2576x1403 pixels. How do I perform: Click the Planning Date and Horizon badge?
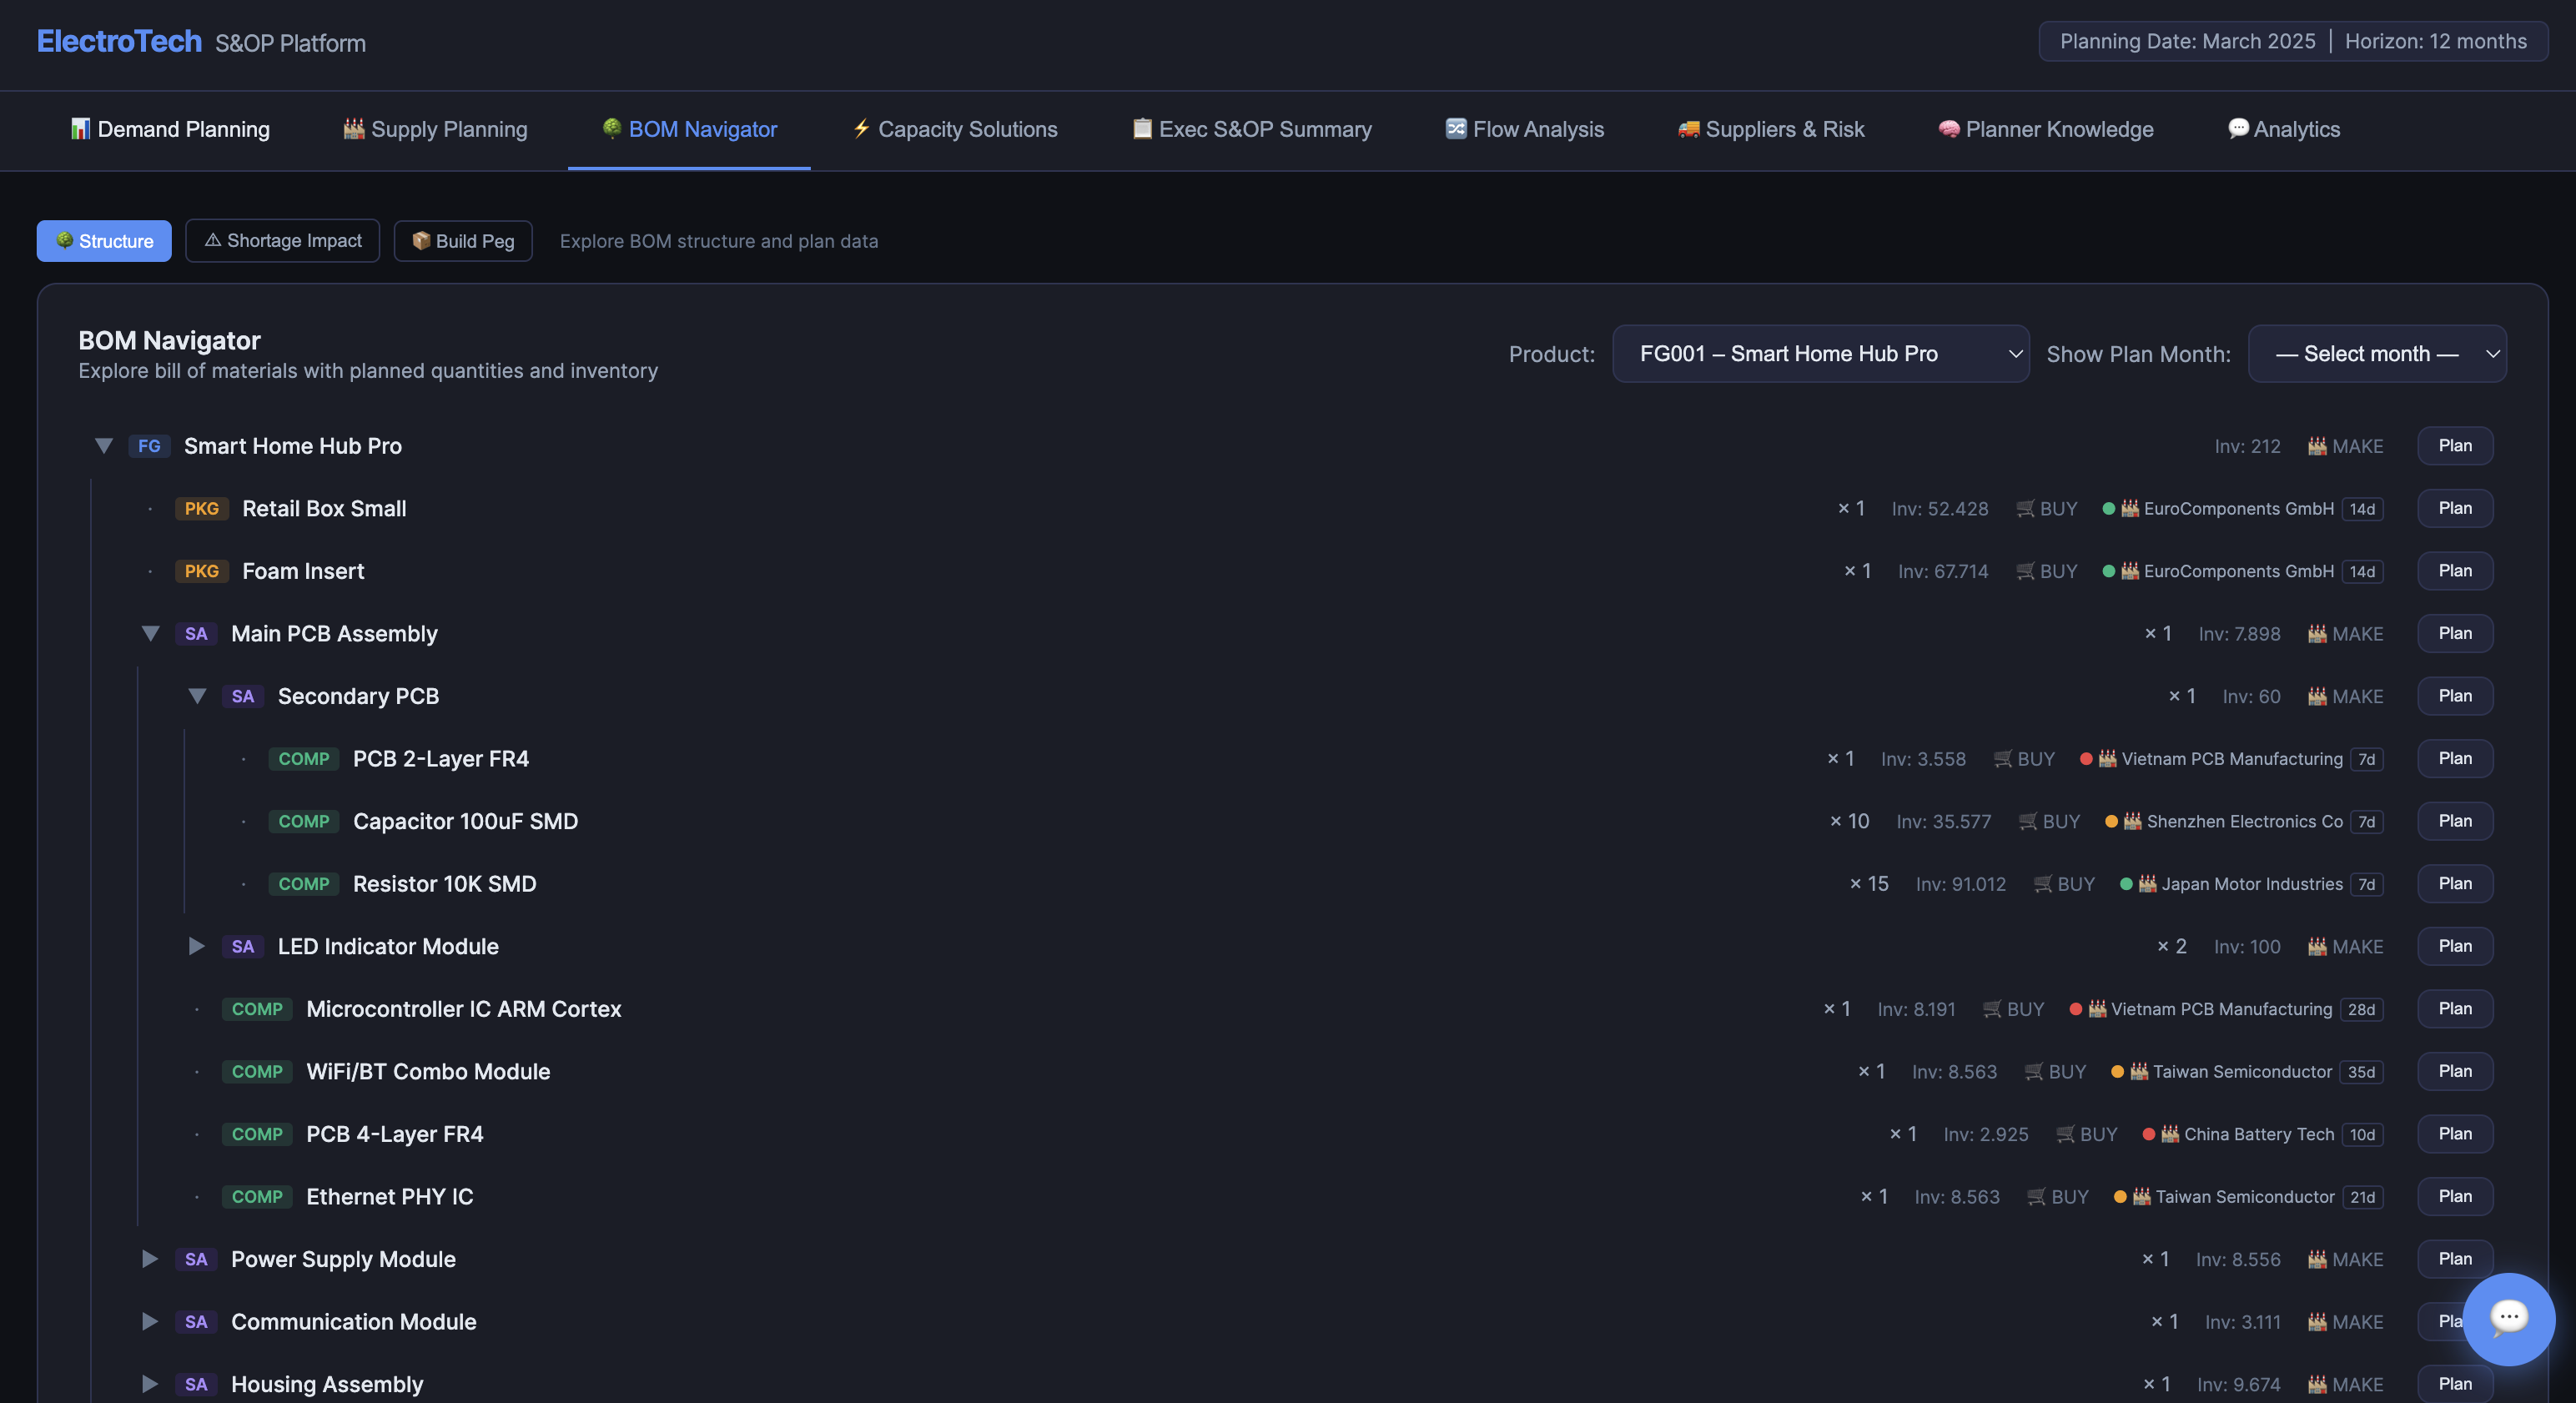(2293, 41)
